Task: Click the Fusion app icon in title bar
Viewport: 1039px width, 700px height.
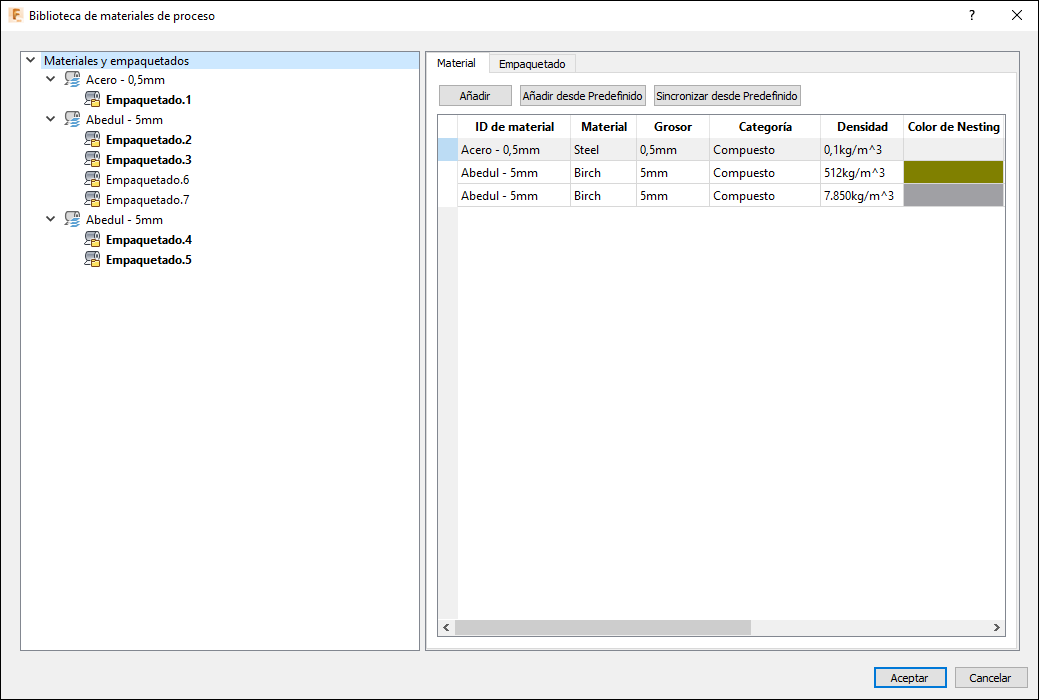Action: (15, 15)
